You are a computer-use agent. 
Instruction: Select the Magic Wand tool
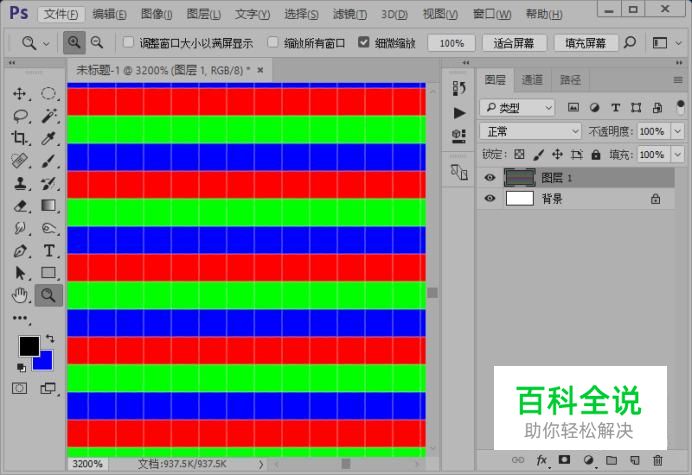point(49,116)
